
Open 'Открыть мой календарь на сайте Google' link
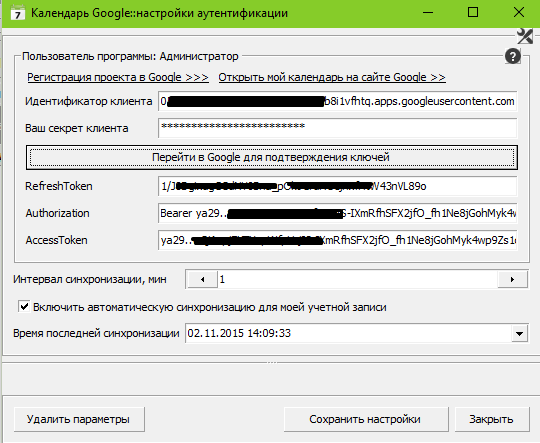pos(332,77)
